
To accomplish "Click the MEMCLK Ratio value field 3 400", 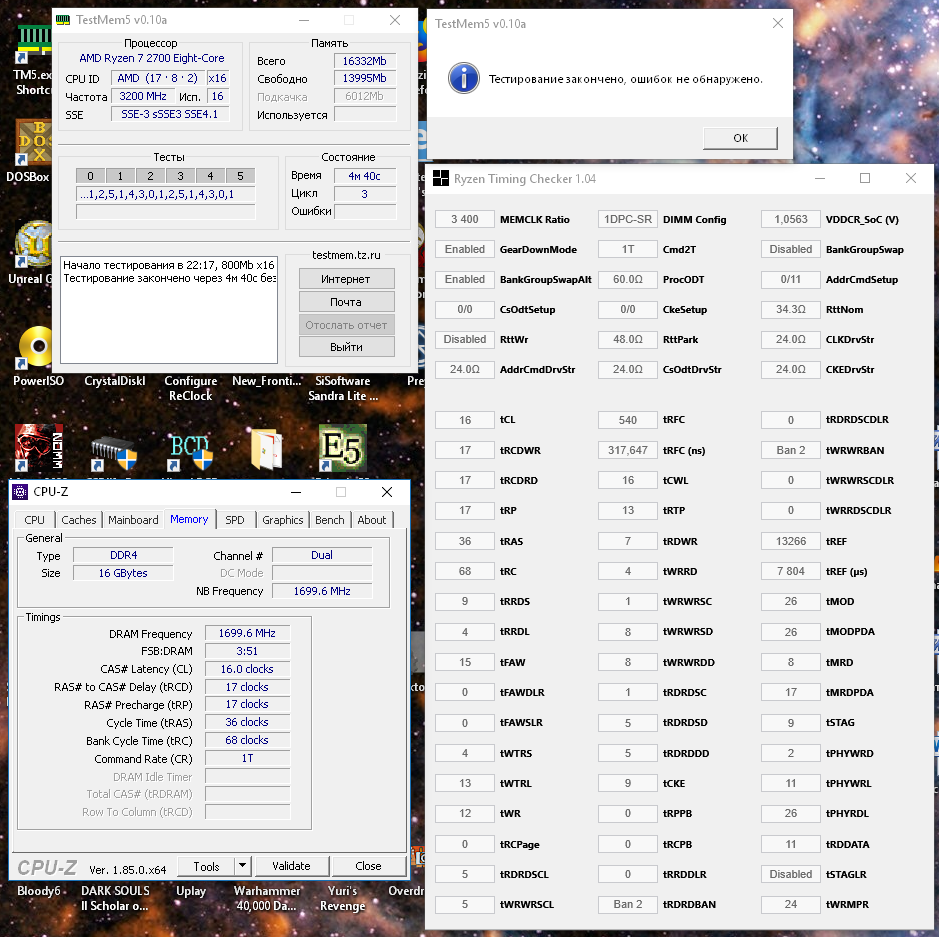I will pos(465,219).
